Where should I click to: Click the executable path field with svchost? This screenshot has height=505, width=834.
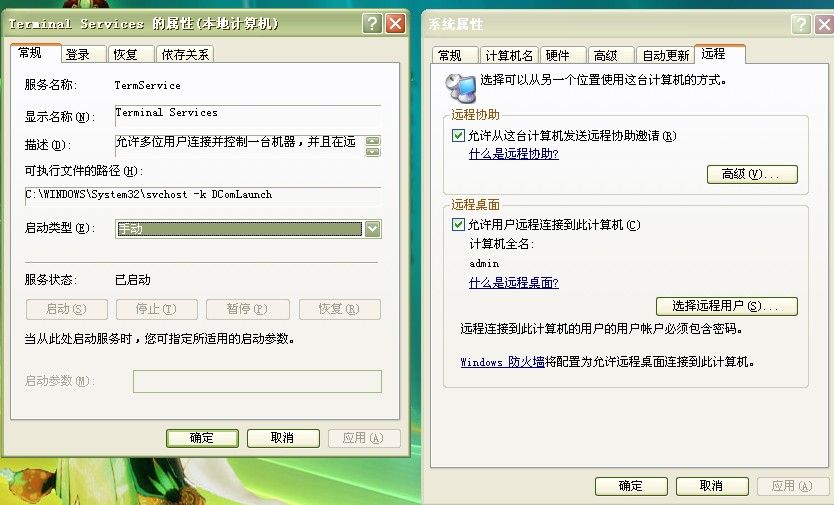pyautogui.click(x=203, y=195)
